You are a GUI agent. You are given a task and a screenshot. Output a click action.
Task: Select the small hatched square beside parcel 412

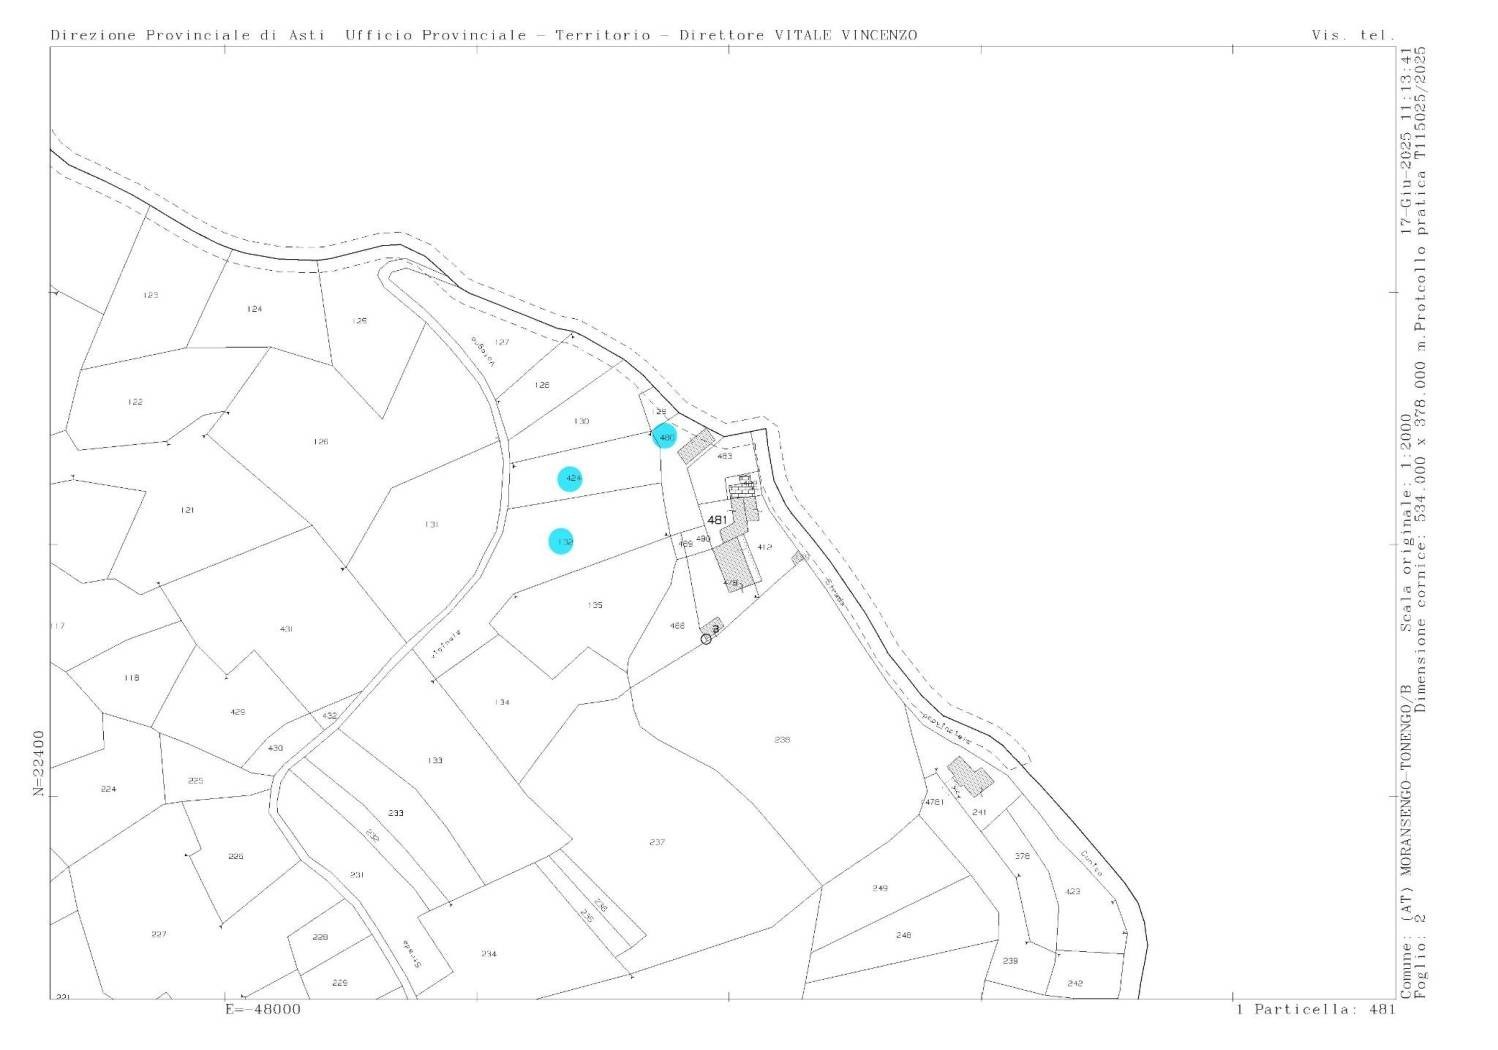(798, 557)
